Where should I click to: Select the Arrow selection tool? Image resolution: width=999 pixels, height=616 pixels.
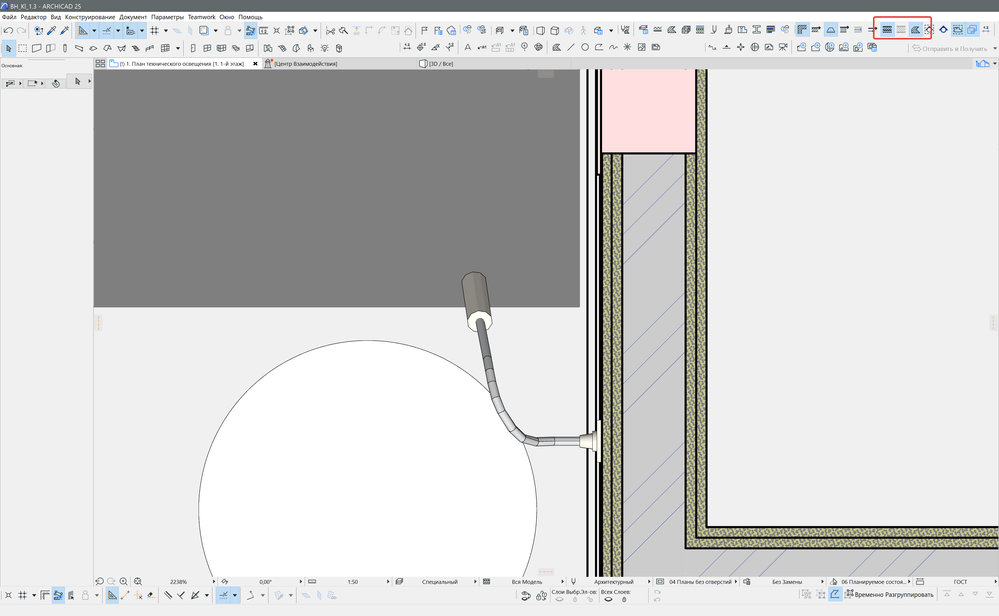[9, 48]
